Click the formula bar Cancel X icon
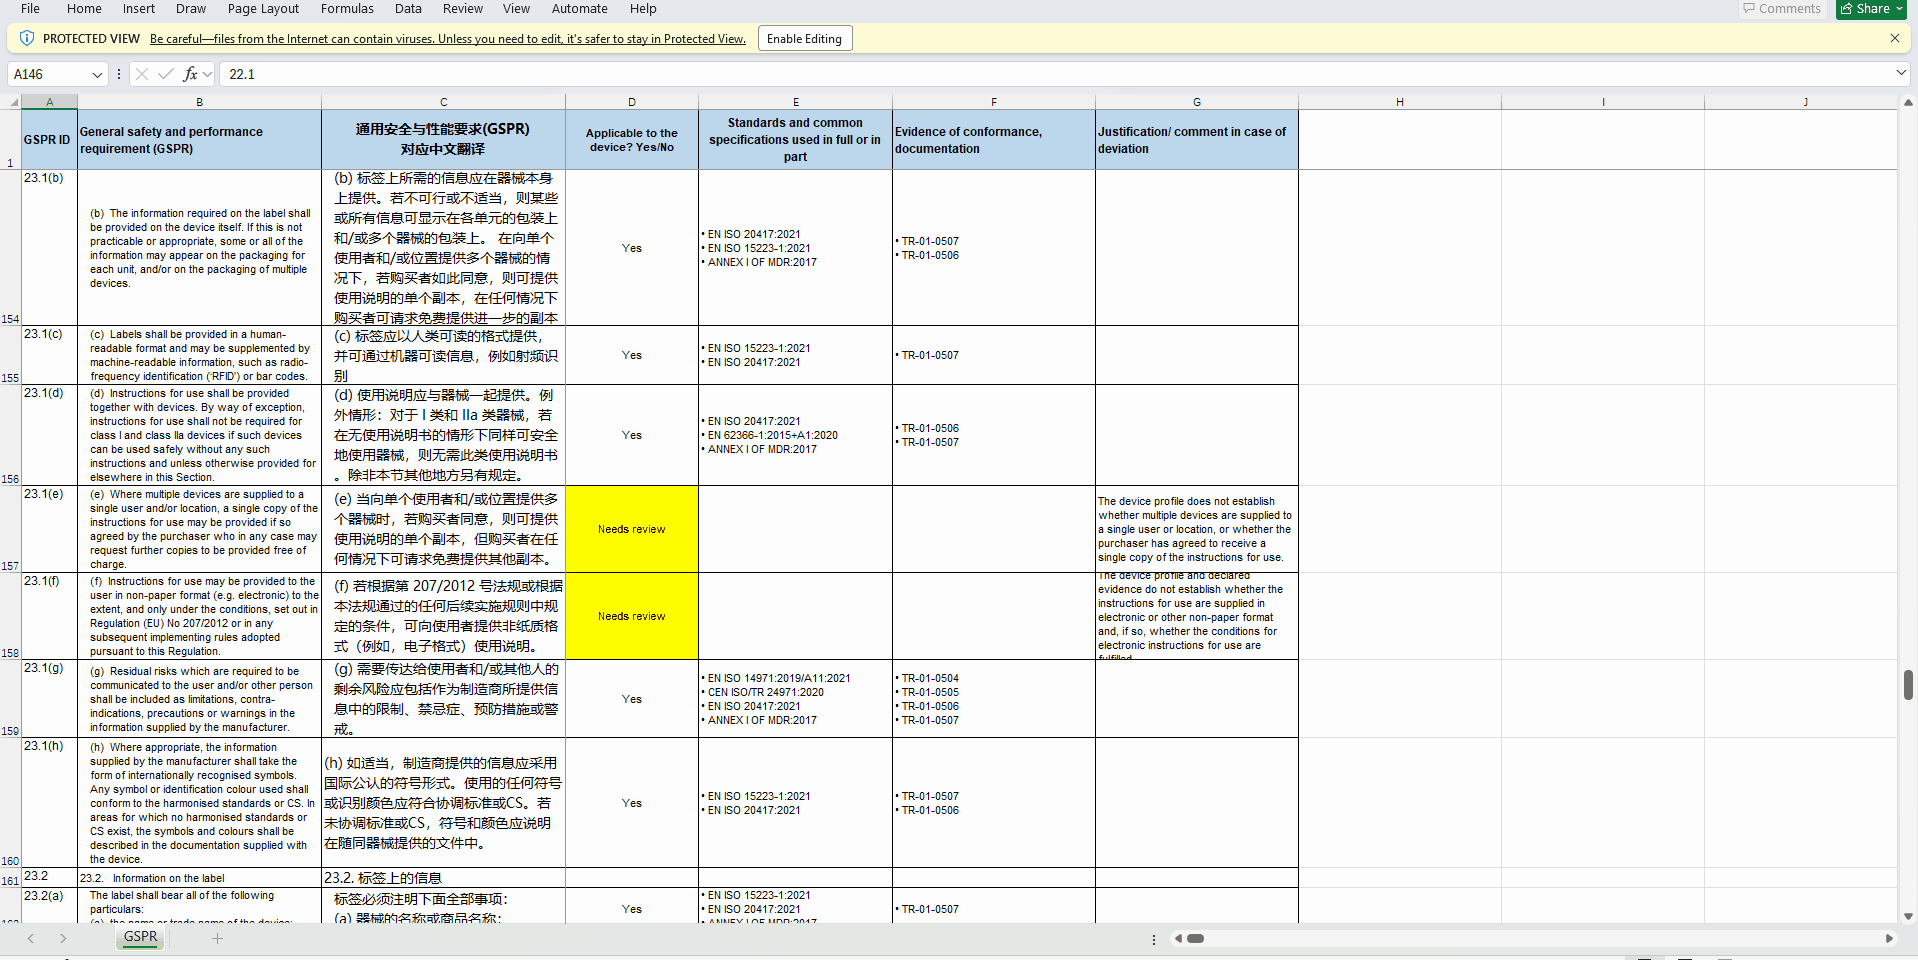 tap(142, 74)
